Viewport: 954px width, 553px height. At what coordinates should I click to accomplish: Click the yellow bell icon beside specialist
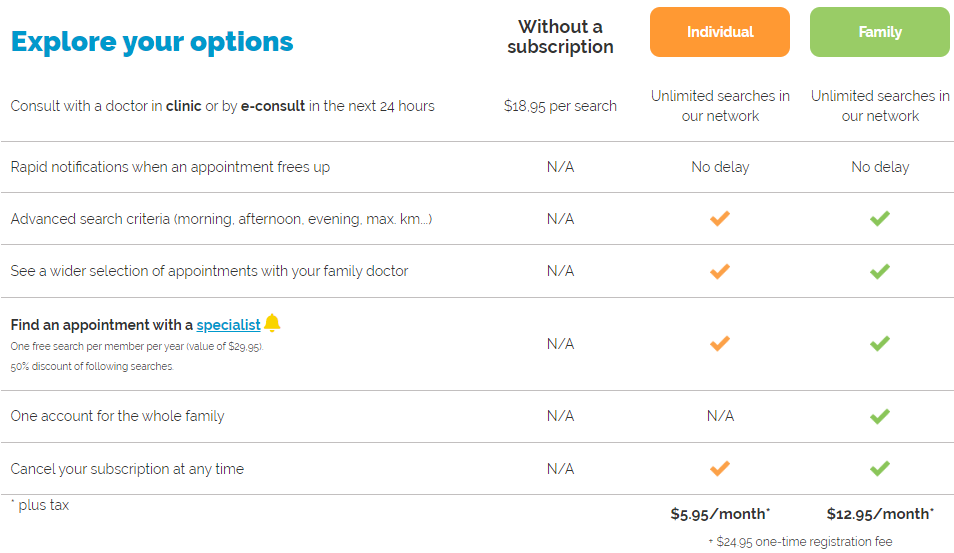coord(272,323)
